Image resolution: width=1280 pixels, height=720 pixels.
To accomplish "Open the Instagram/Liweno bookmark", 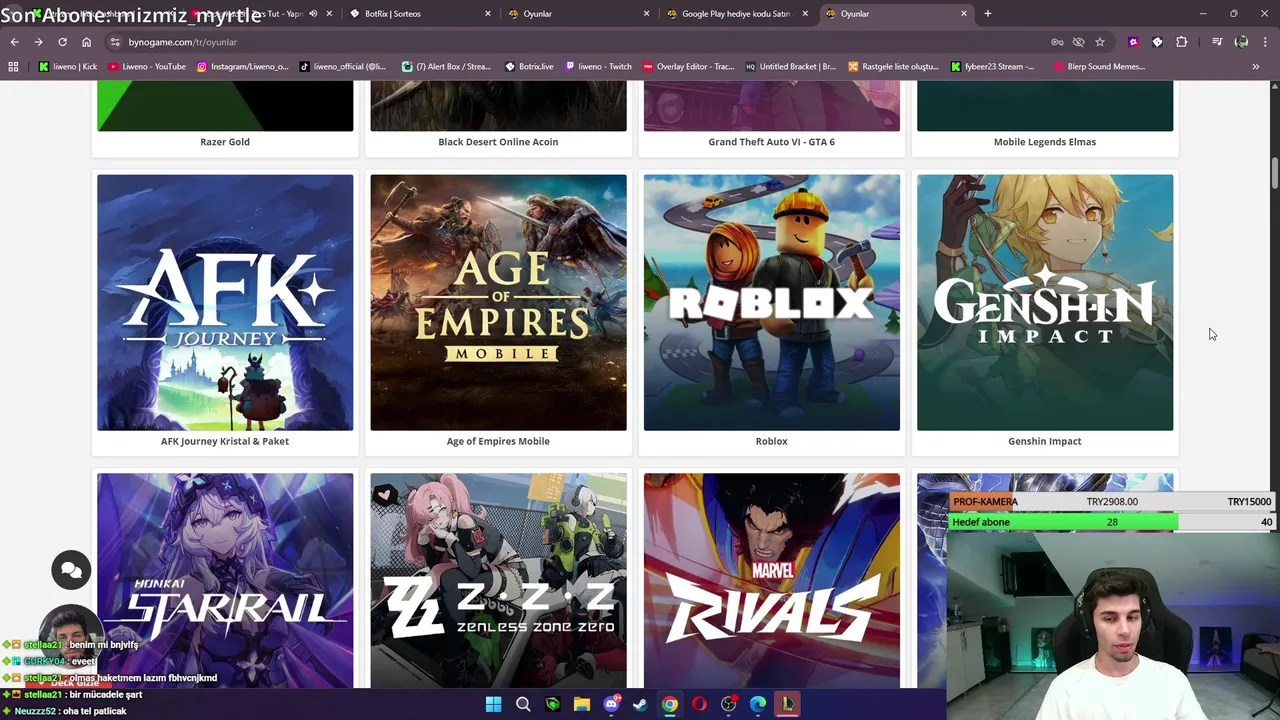I will [243, 66].
